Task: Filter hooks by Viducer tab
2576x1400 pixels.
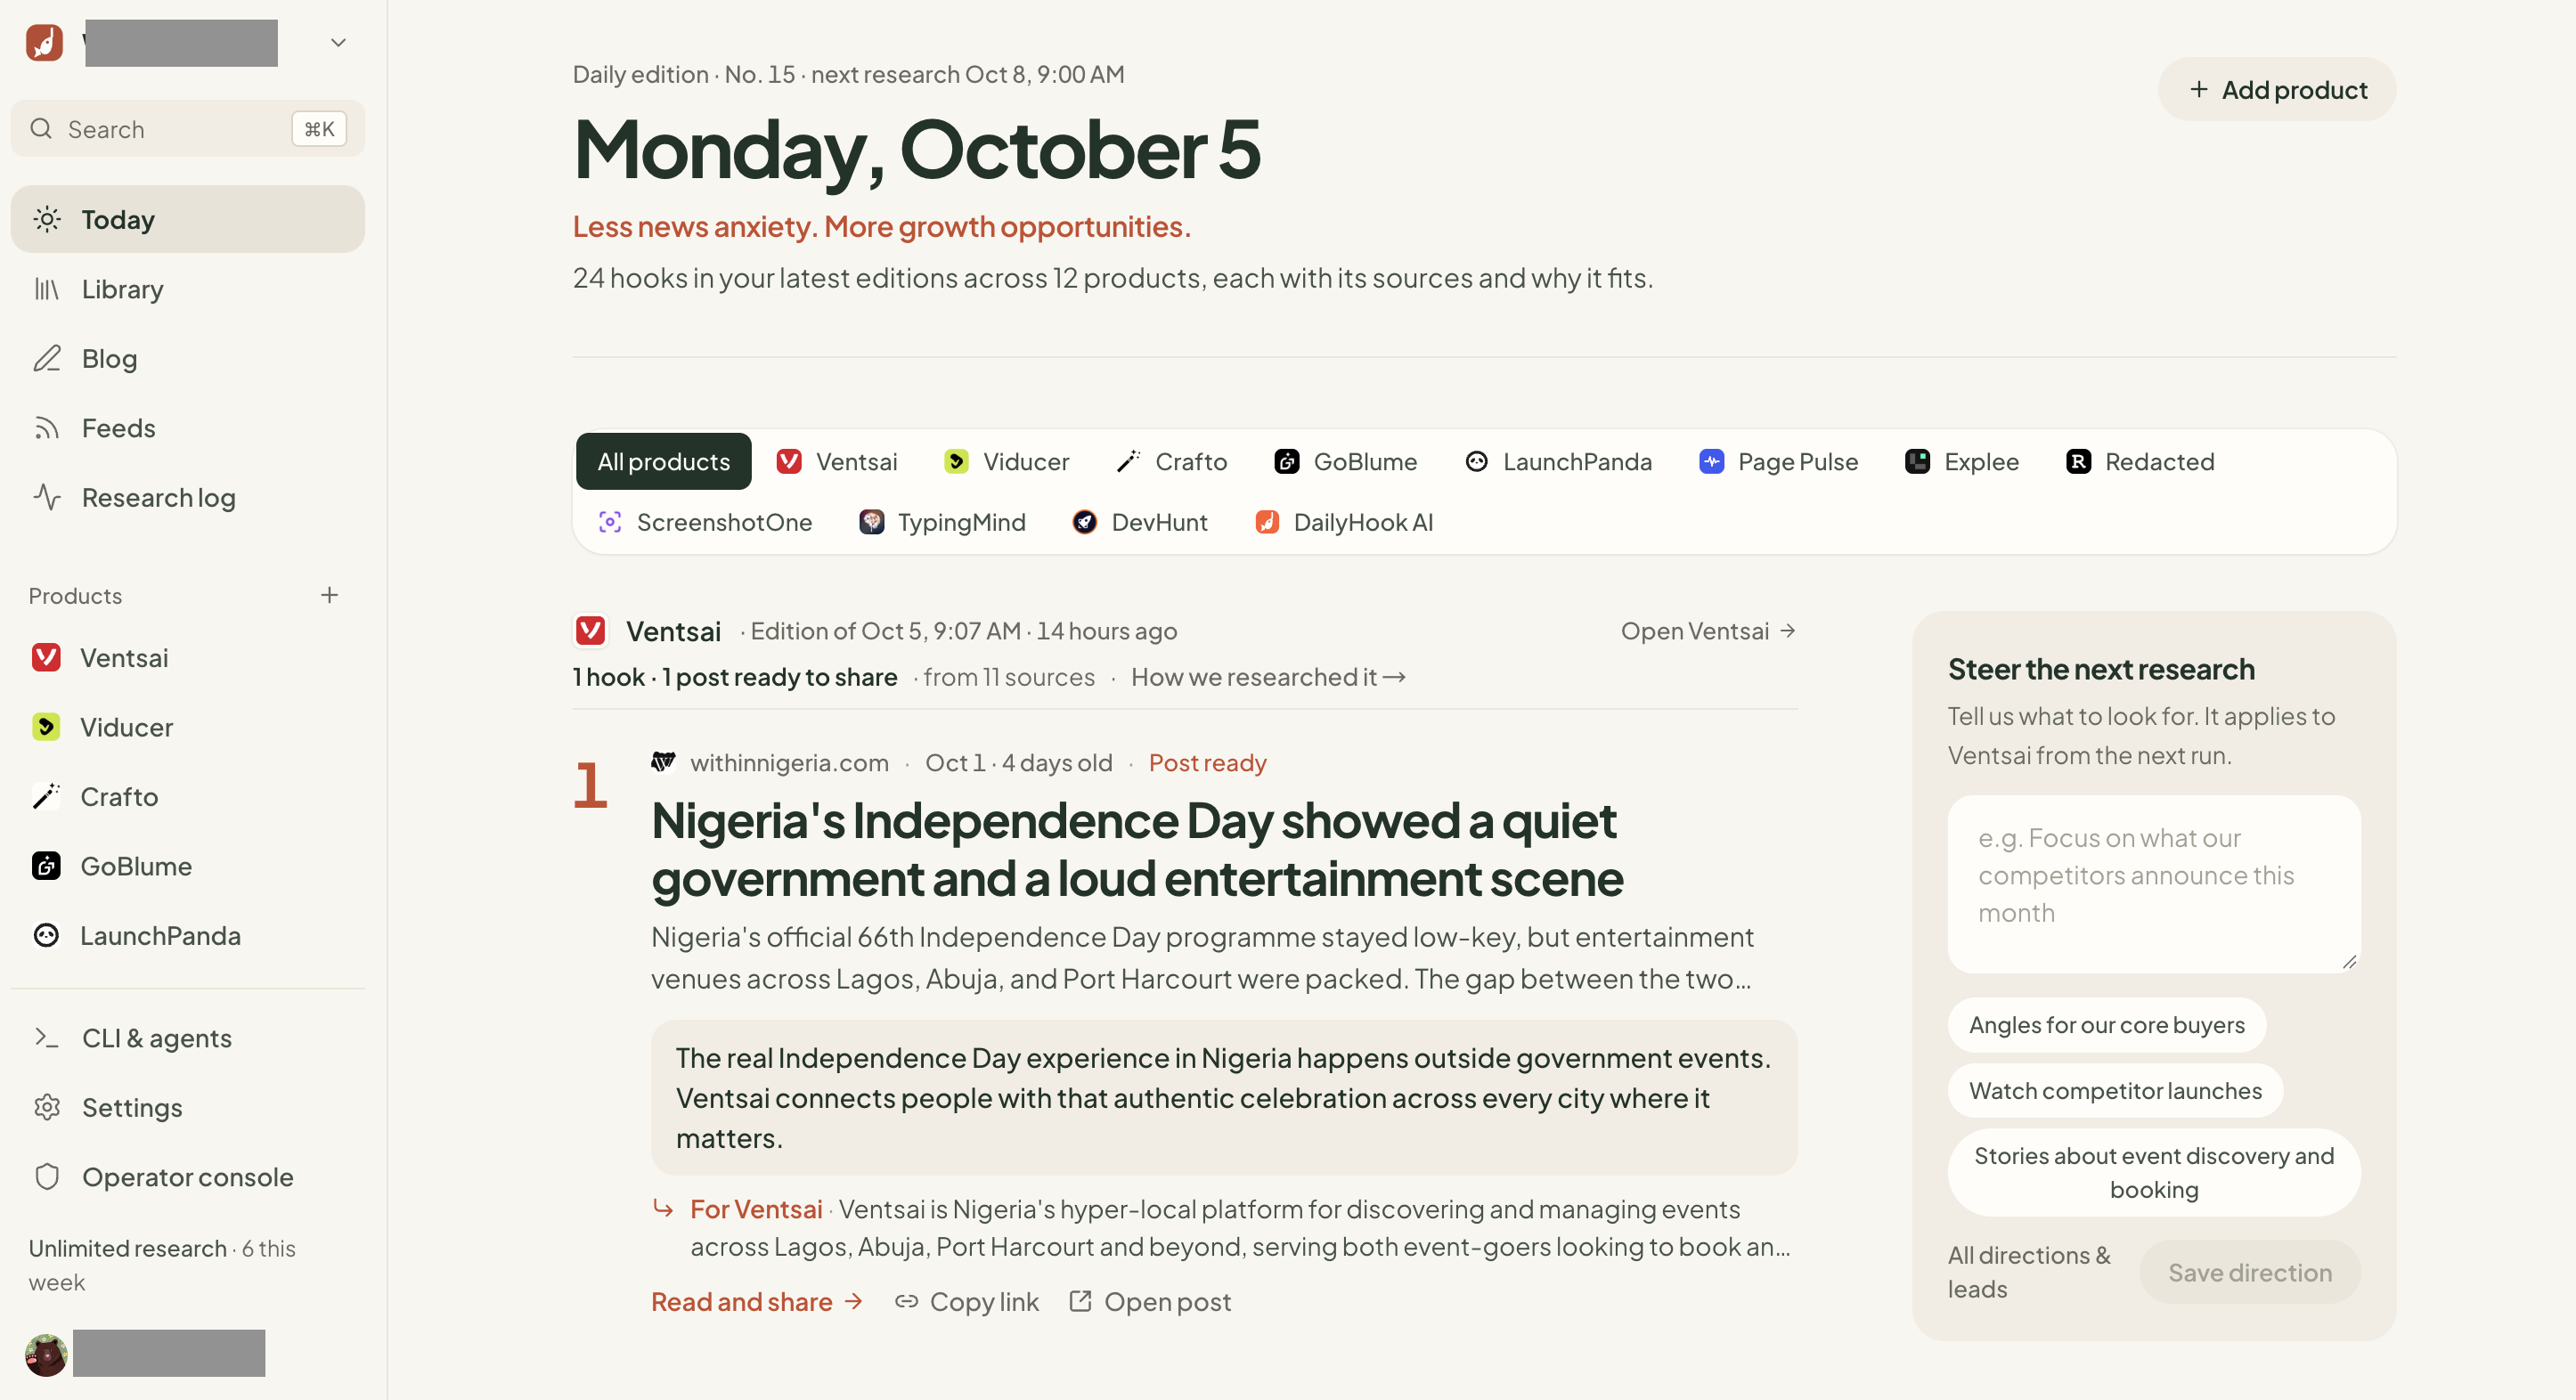Action: click(1006, 461)
